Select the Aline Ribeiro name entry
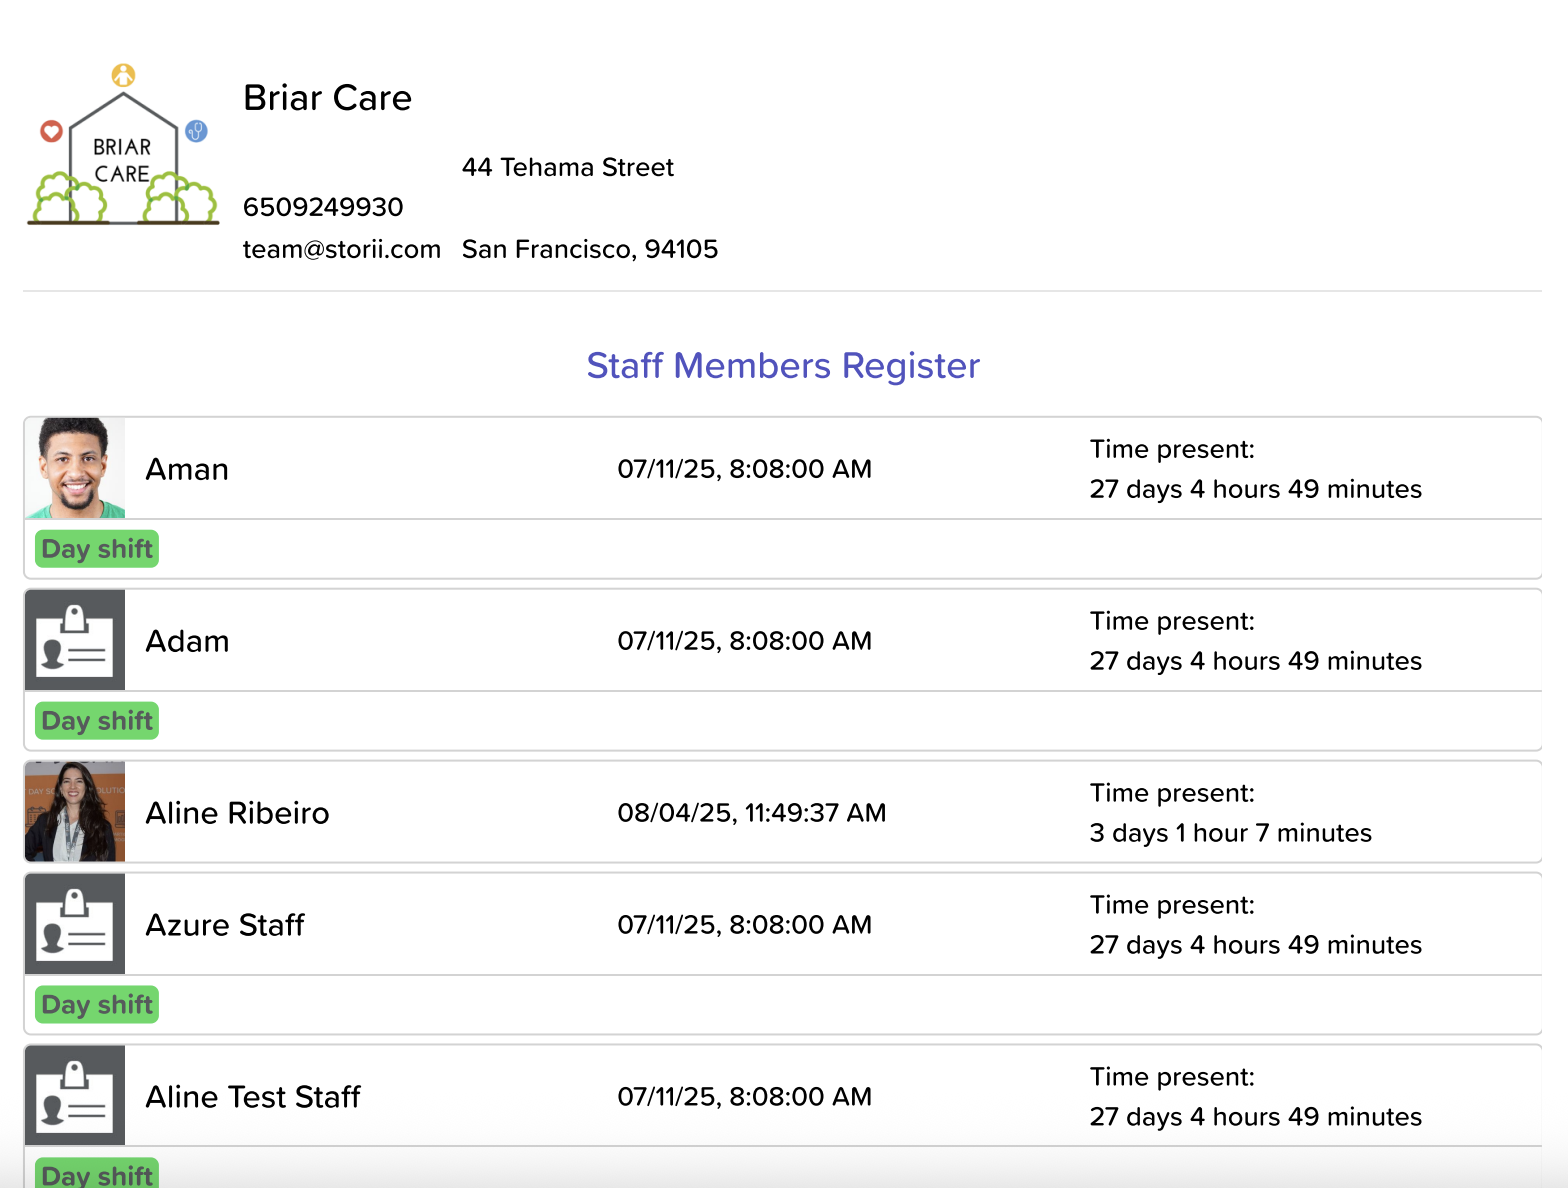The width and height of the screenshot is (1568, 1188). [238, 813]
